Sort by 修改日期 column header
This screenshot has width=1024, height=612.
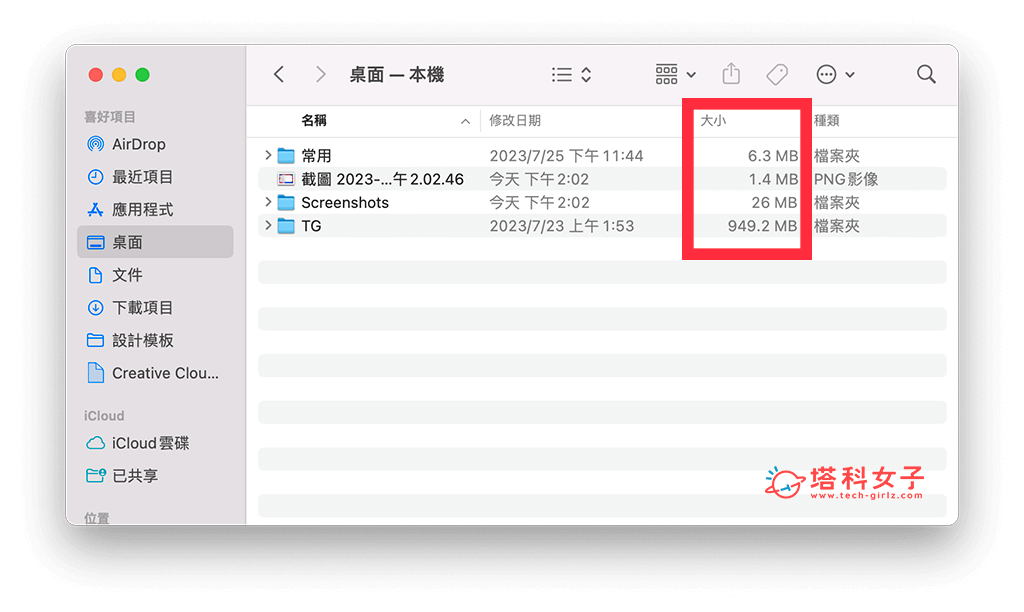(515, 120)
